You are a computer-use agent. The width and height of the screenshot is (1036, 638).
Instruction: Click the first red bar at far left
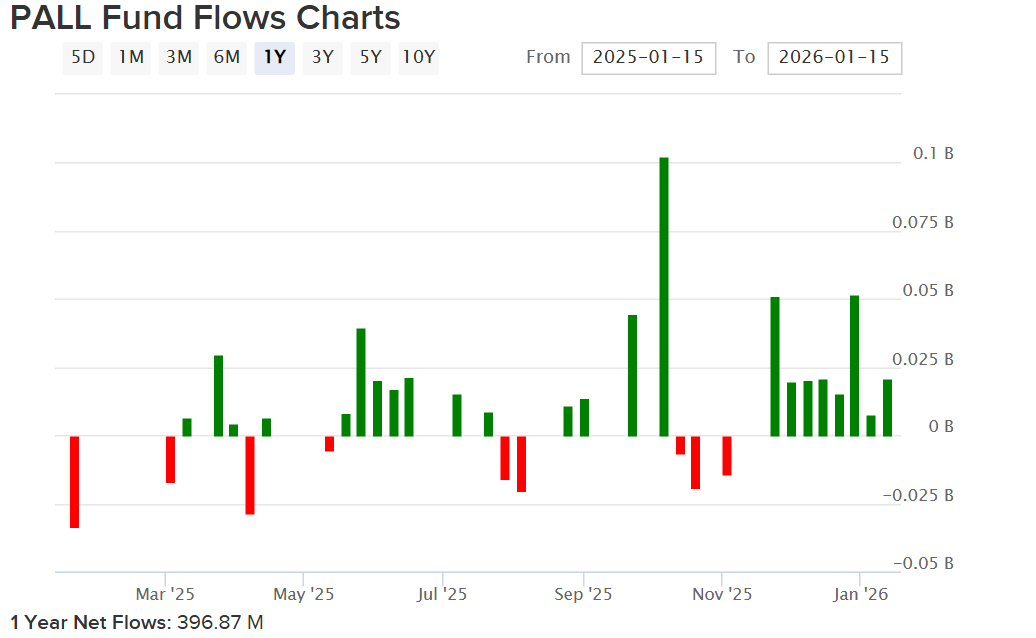[x=74, y=481]
